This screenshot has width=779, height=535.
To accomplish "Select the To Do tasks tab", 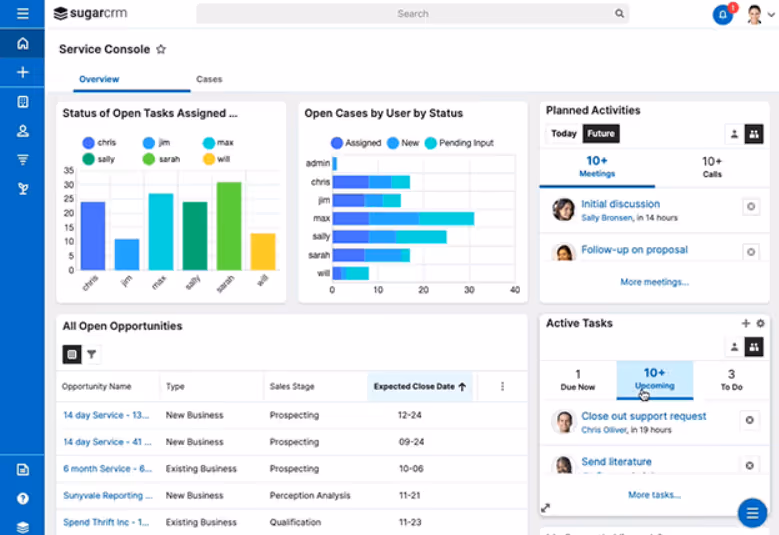I will (731, 380).
